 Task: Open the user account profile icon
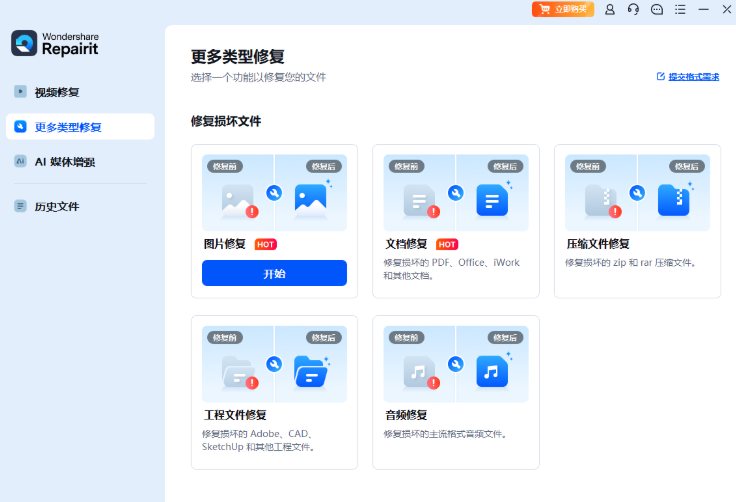coord(610,9)
